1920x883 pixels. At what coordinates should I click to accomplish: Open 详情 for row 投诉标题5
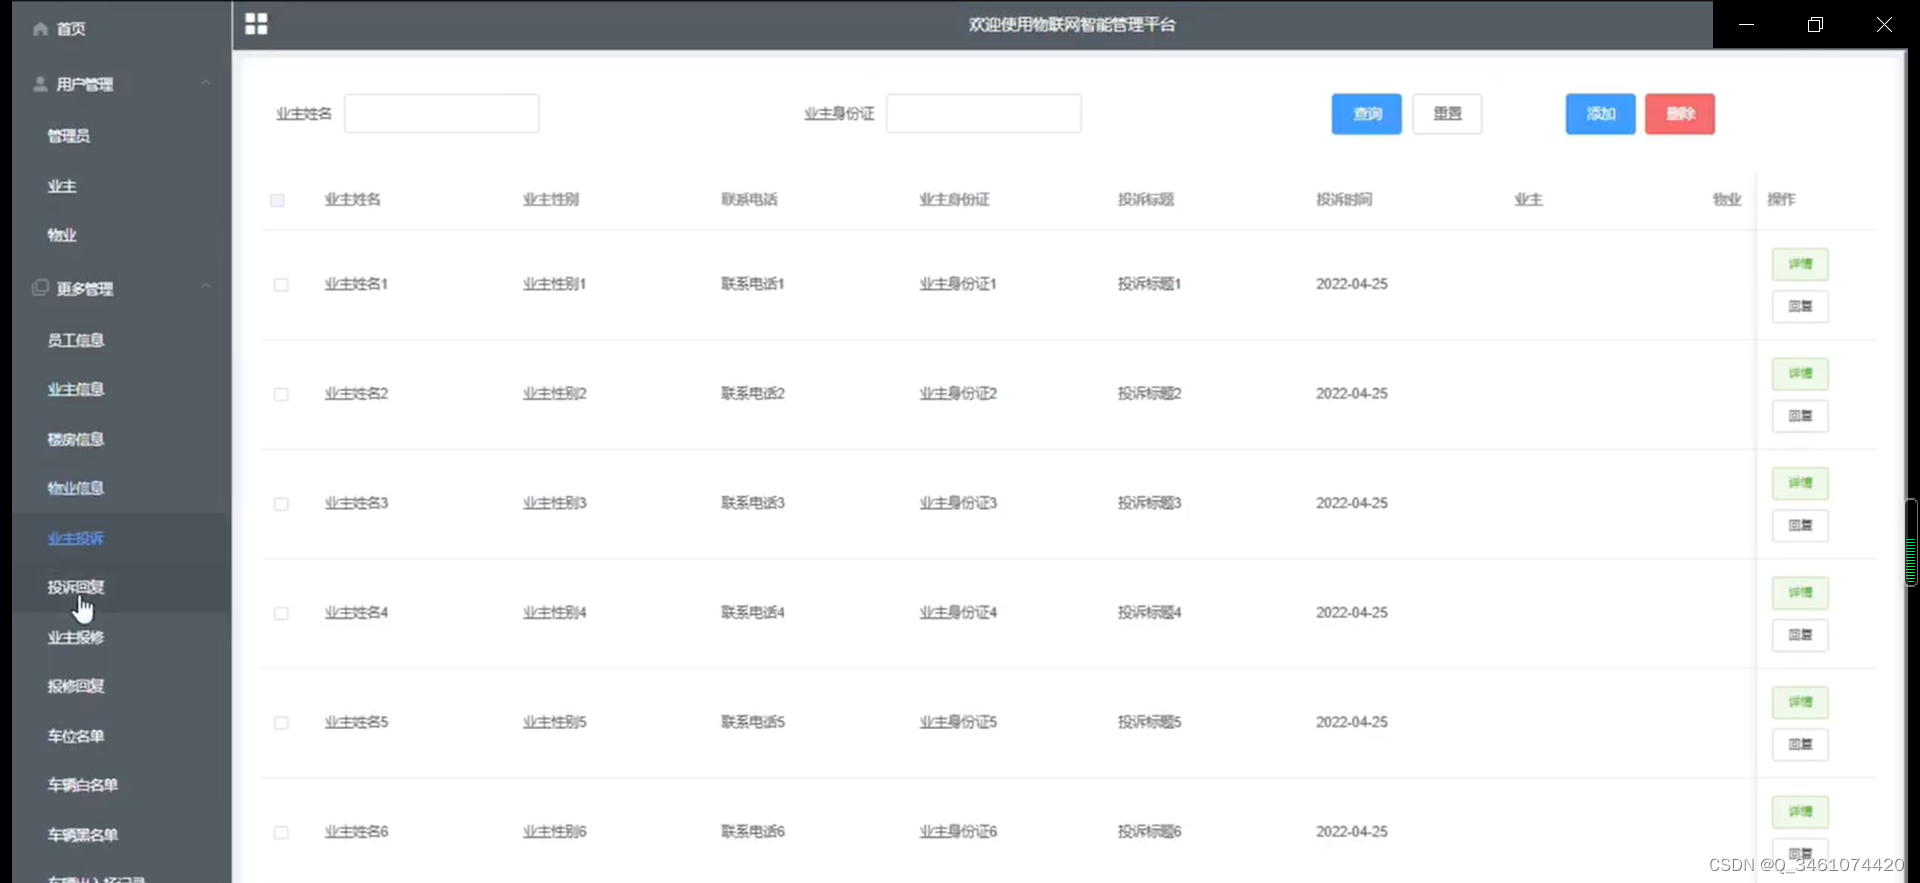pos(1800,702)
